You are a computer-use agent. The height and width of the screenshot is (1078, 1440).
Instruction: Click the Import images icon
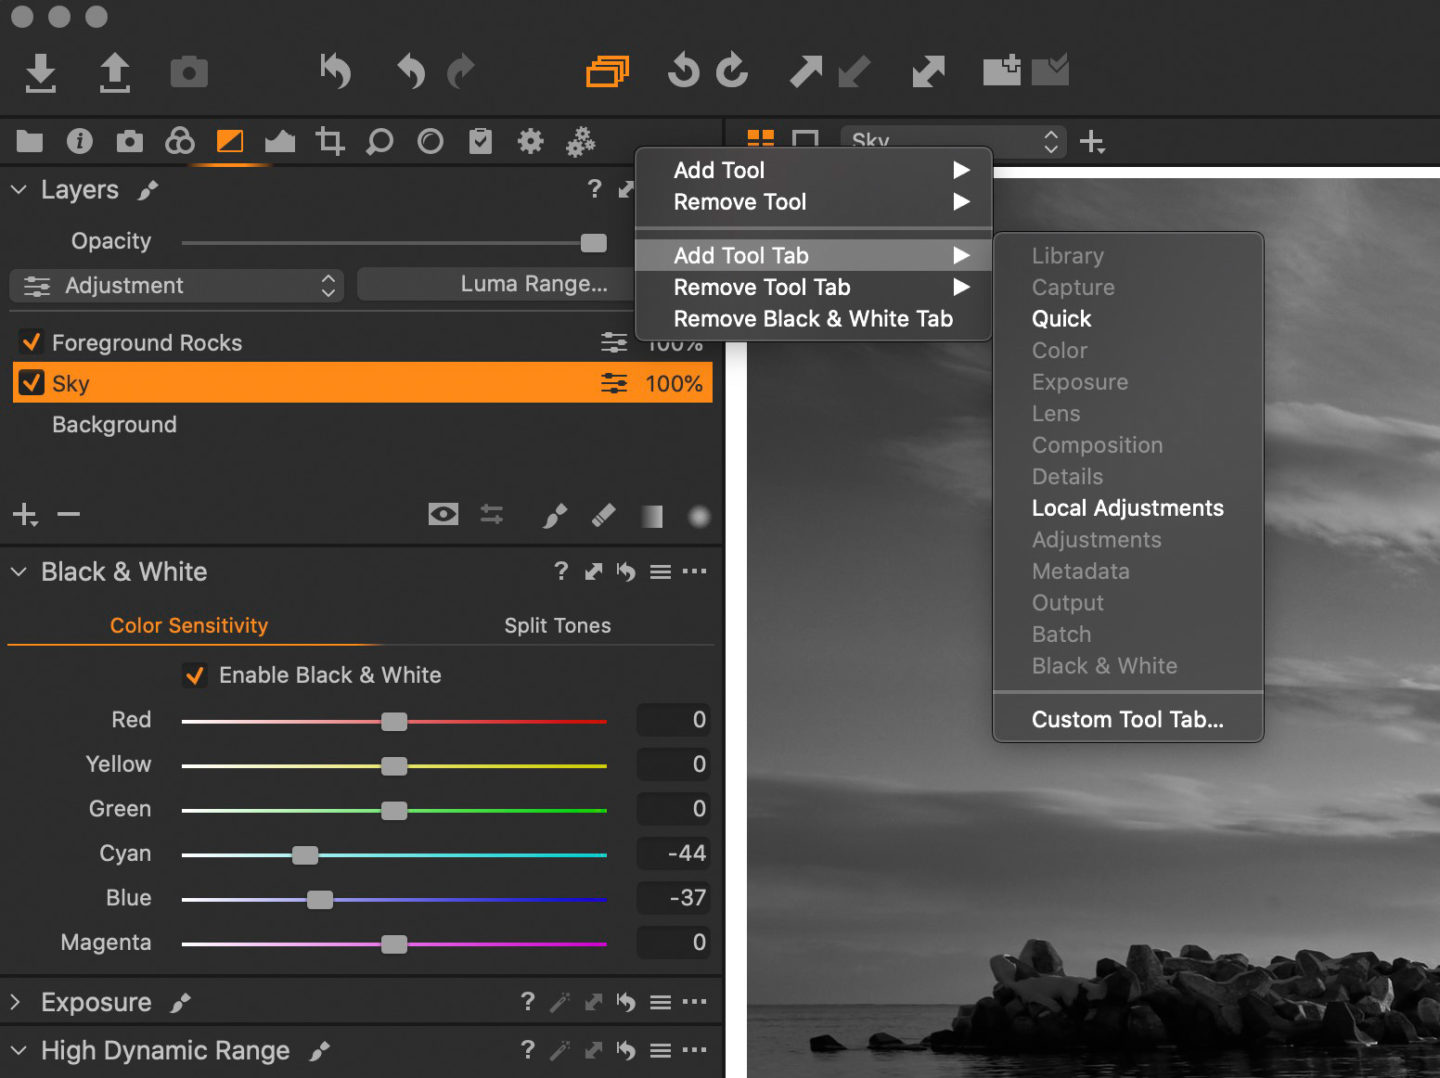(40, 73)
